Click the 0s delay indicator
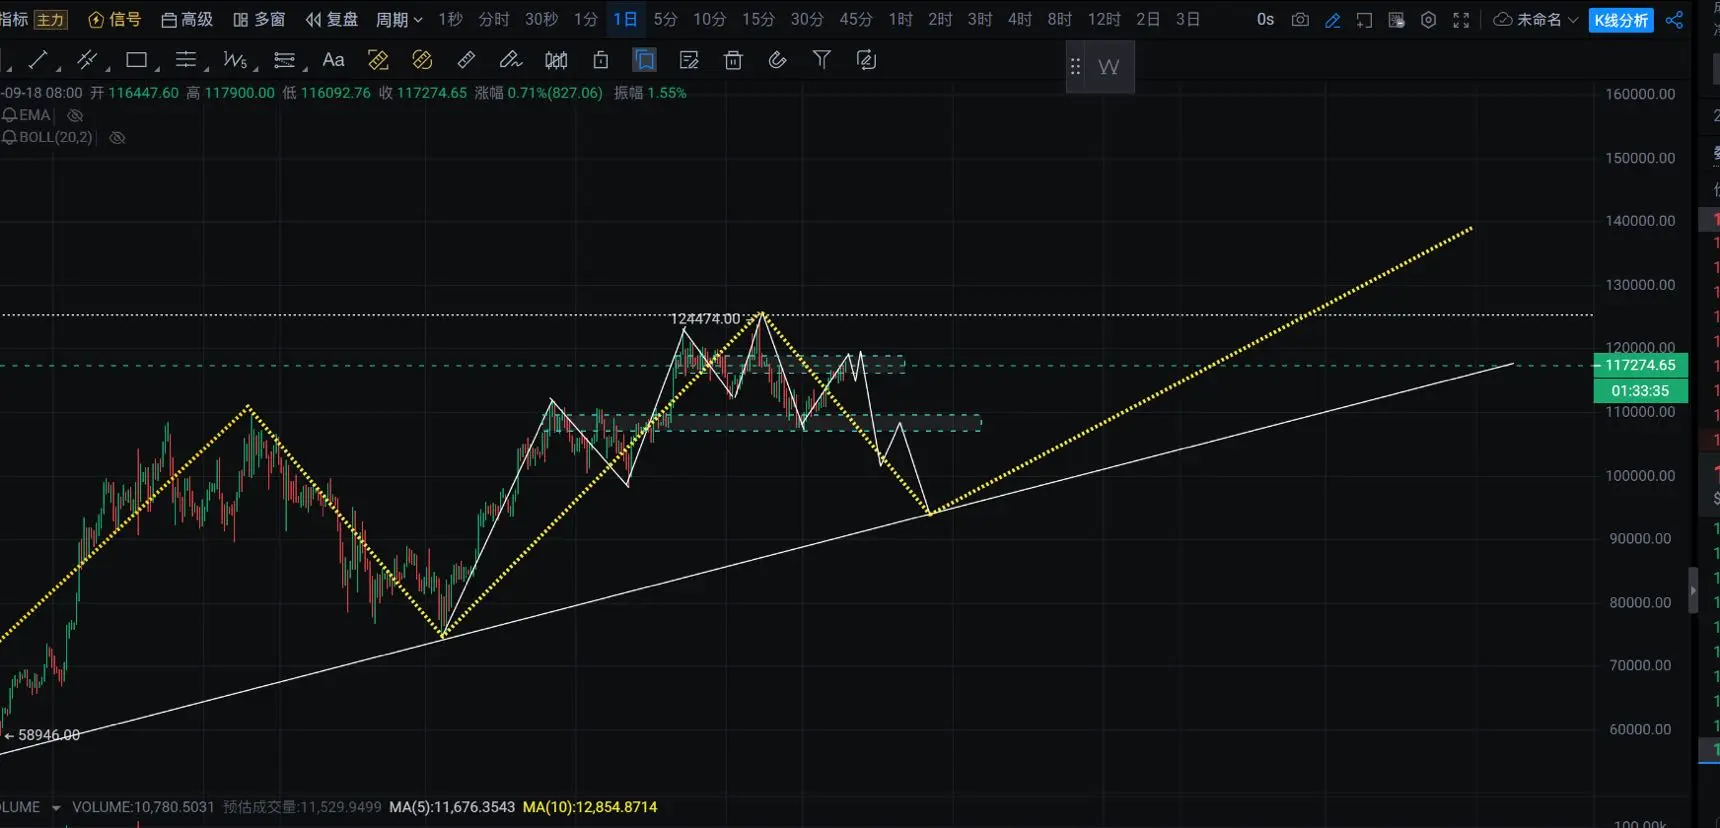 pos(1265,20)
